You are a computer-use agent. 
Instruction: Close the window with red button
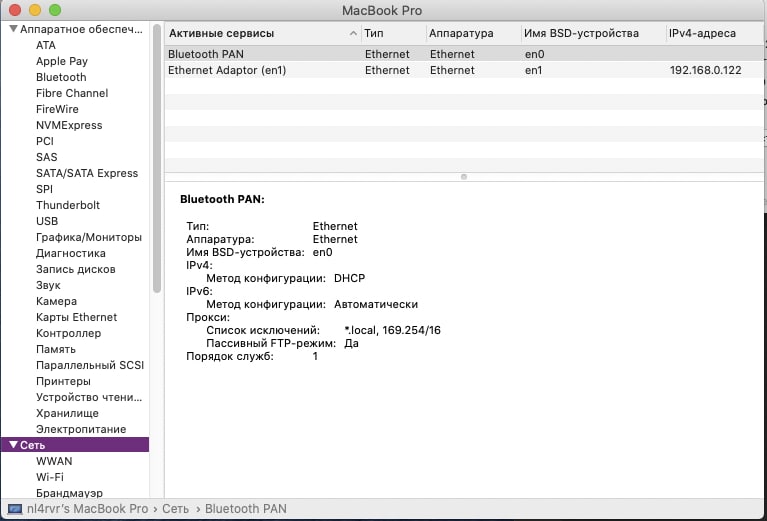point(15,10)
